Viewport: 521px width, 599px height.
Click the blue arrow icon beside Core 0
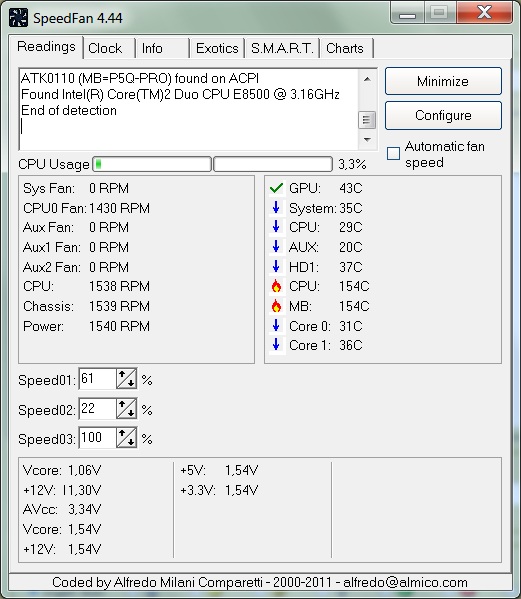(x=276, y=325)
